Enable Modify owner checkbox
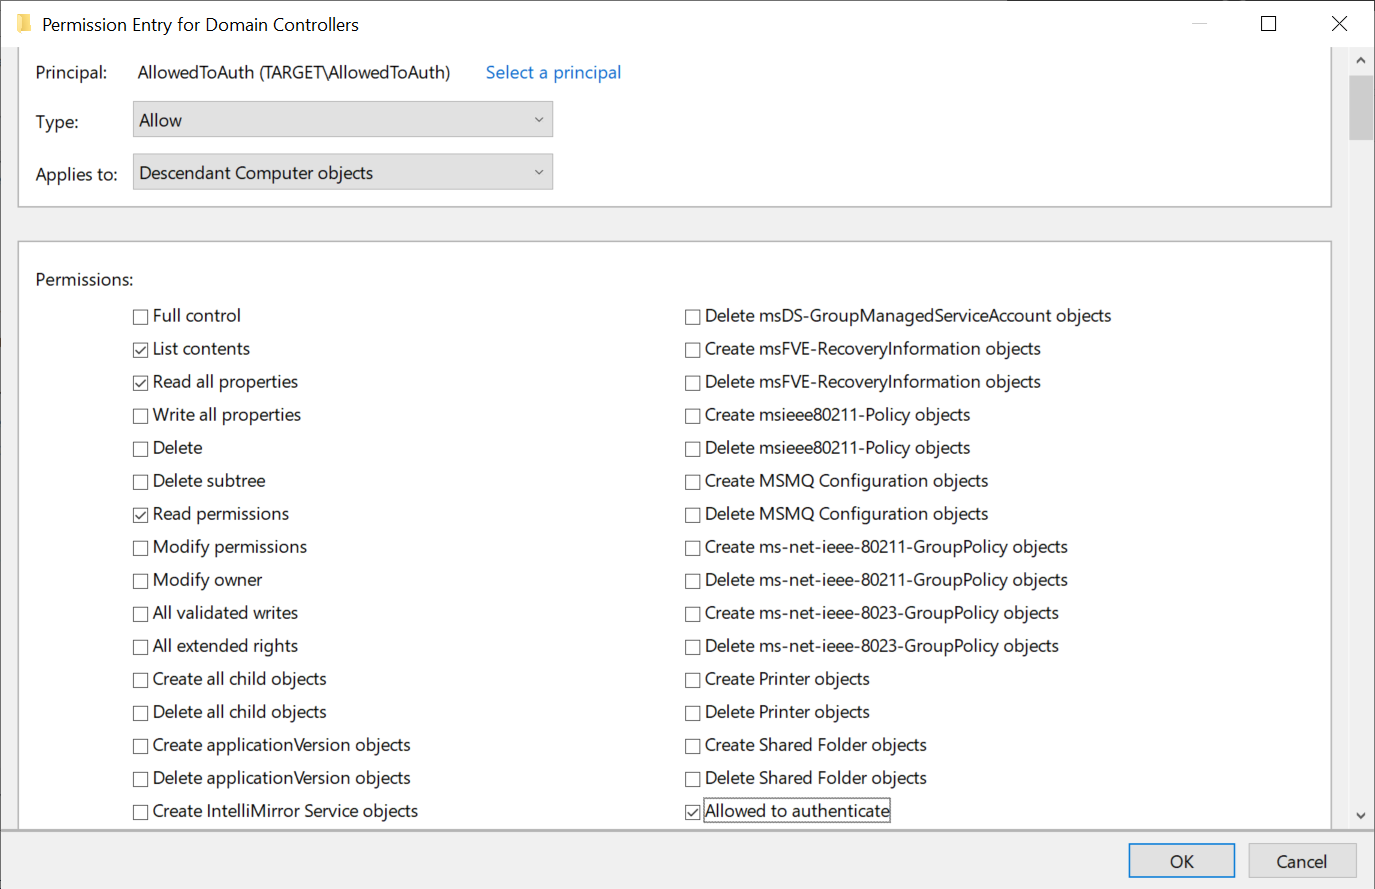1375x889 pixels. coord(141,581)
